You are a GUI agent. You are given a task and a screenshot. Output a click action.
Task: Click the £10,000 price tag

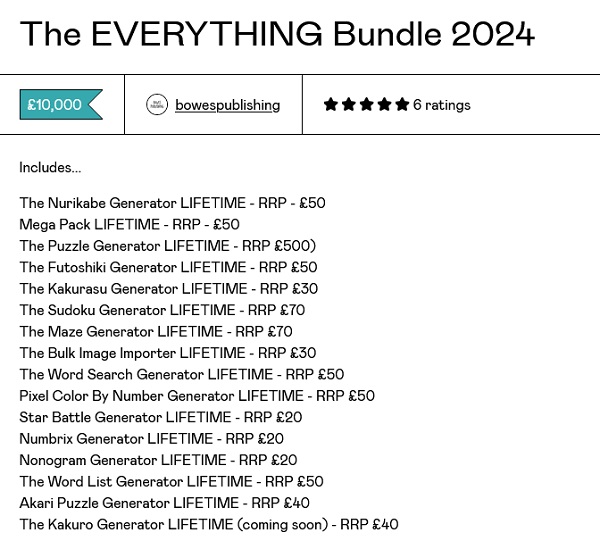tap(58, 105)
